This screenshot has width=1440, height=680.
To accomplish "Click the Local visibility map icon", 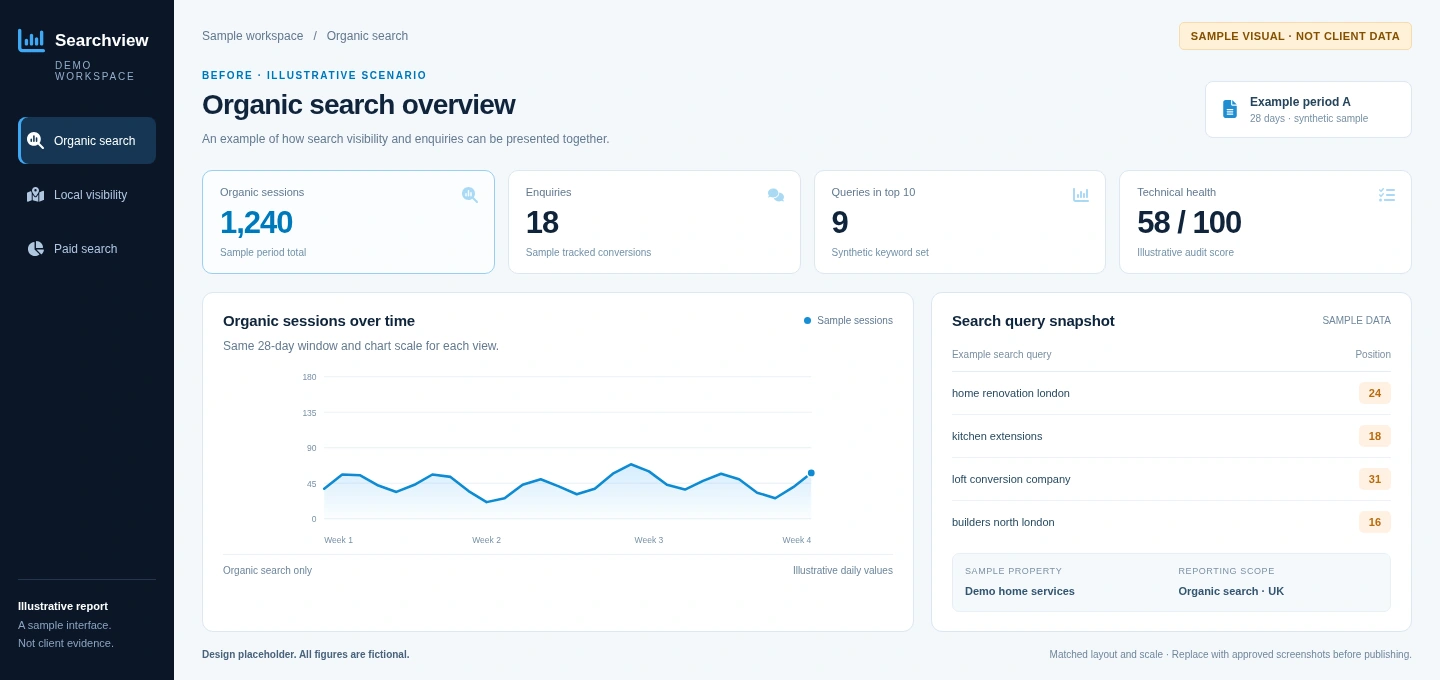I will coord(35,195).
